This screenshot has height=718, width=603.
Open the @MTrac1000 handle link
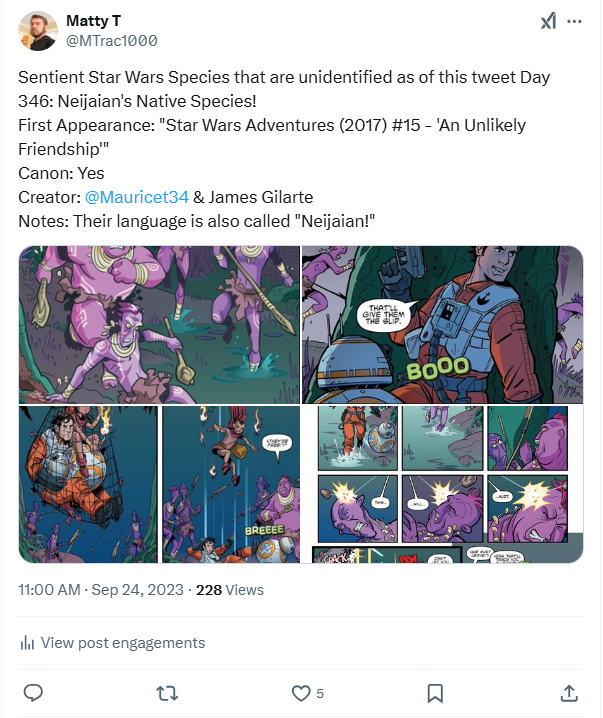click(111, 40)
